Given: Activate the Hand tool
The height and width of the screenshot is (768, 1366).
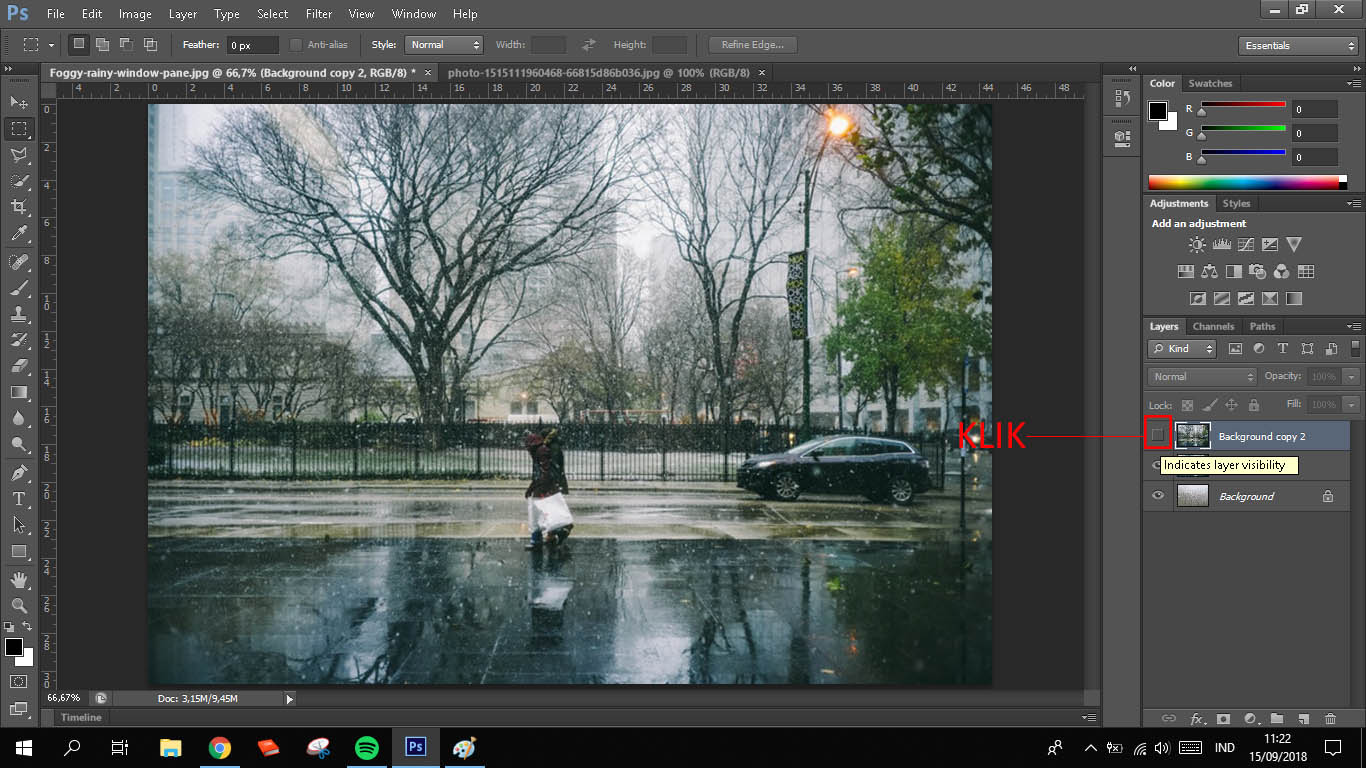Looking at the screenshot, I should [19, 579].
